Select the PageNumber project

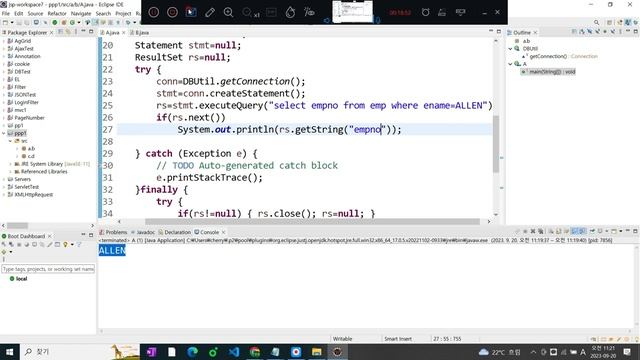pos(29,118)
